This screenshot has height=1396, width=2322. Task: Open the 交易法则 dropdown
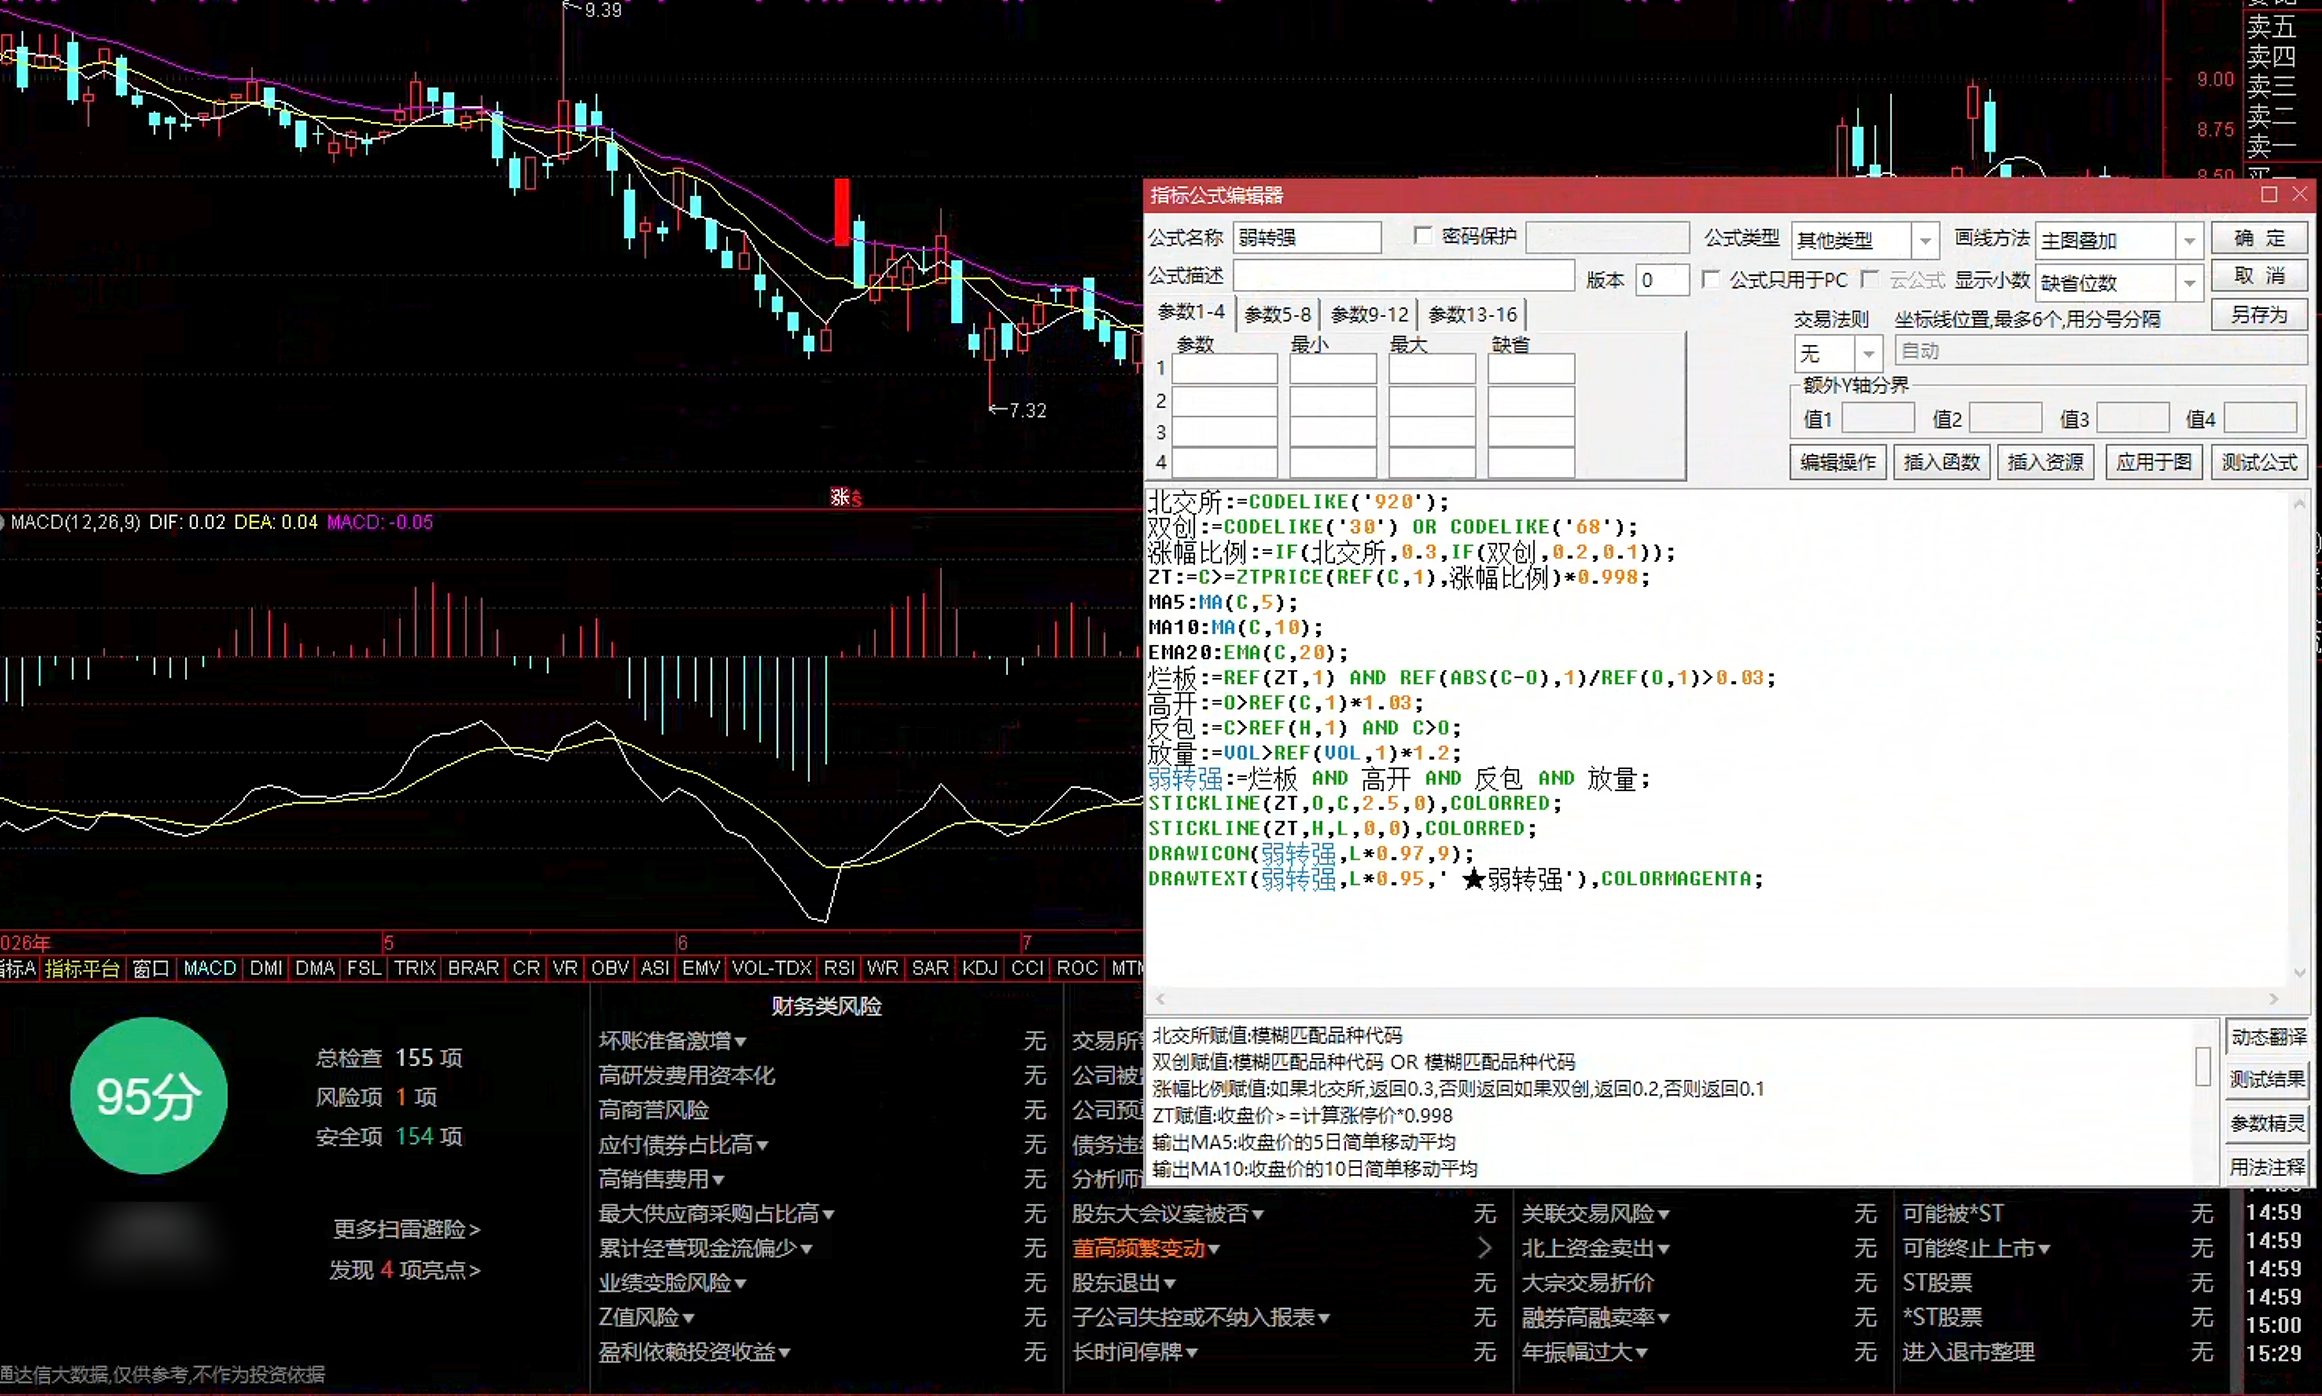click(x=1868, y=353)
